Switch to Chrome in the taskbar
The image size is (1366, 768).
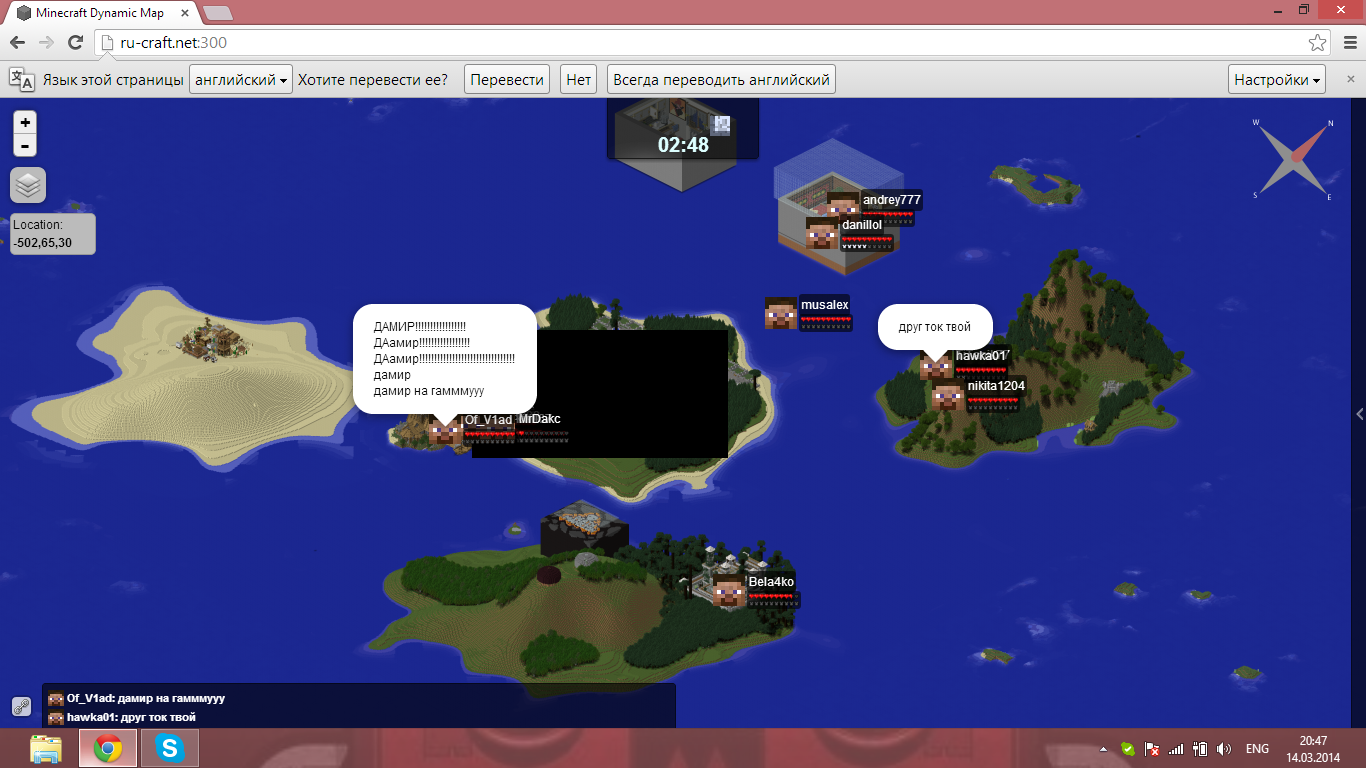click(x=108, y=748)
